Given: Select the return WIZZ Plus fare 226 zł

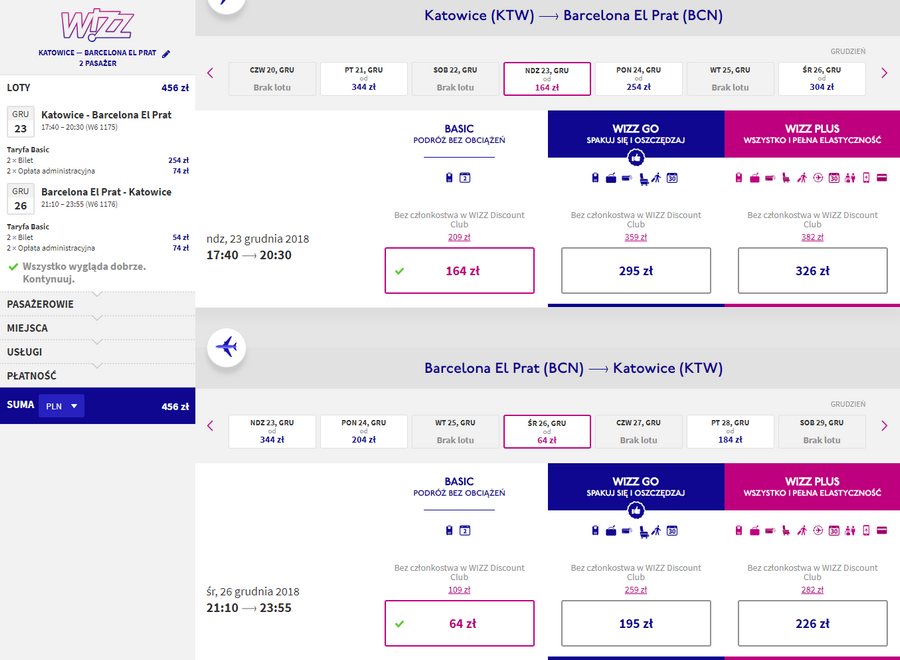Looking at the screenshot, I should tap(812, 623).
